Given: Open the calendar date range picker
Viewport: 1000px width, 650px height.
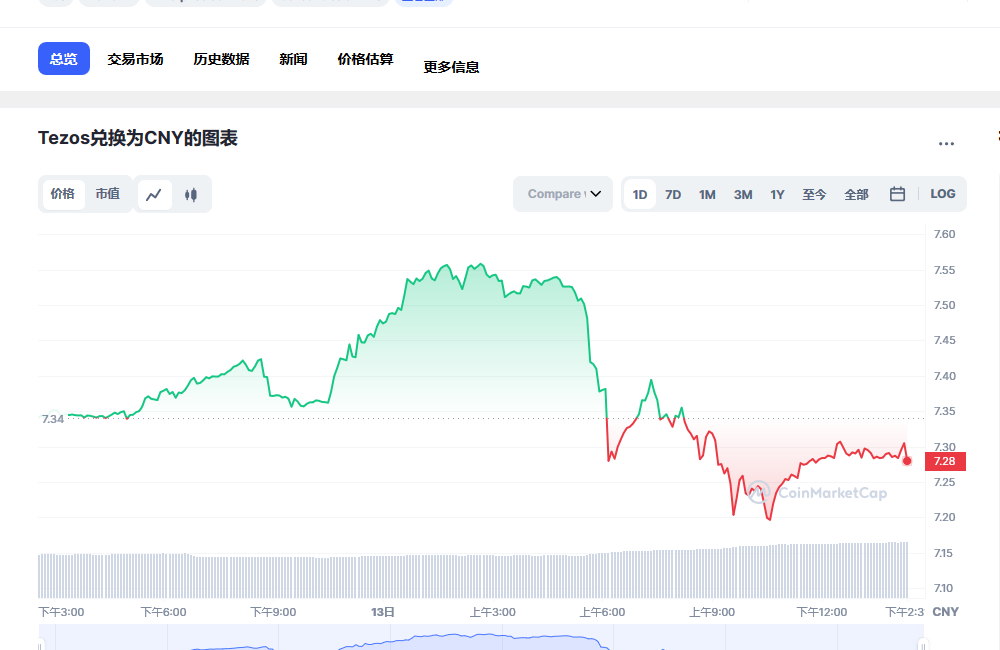Looking at the screenshot, I should coord(897,194).
